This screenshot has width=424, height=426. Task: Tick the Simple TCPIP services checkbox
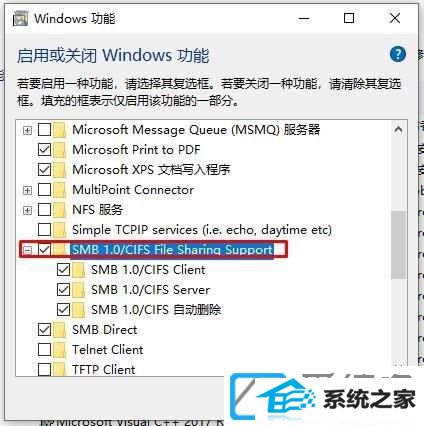coord(44,230)
